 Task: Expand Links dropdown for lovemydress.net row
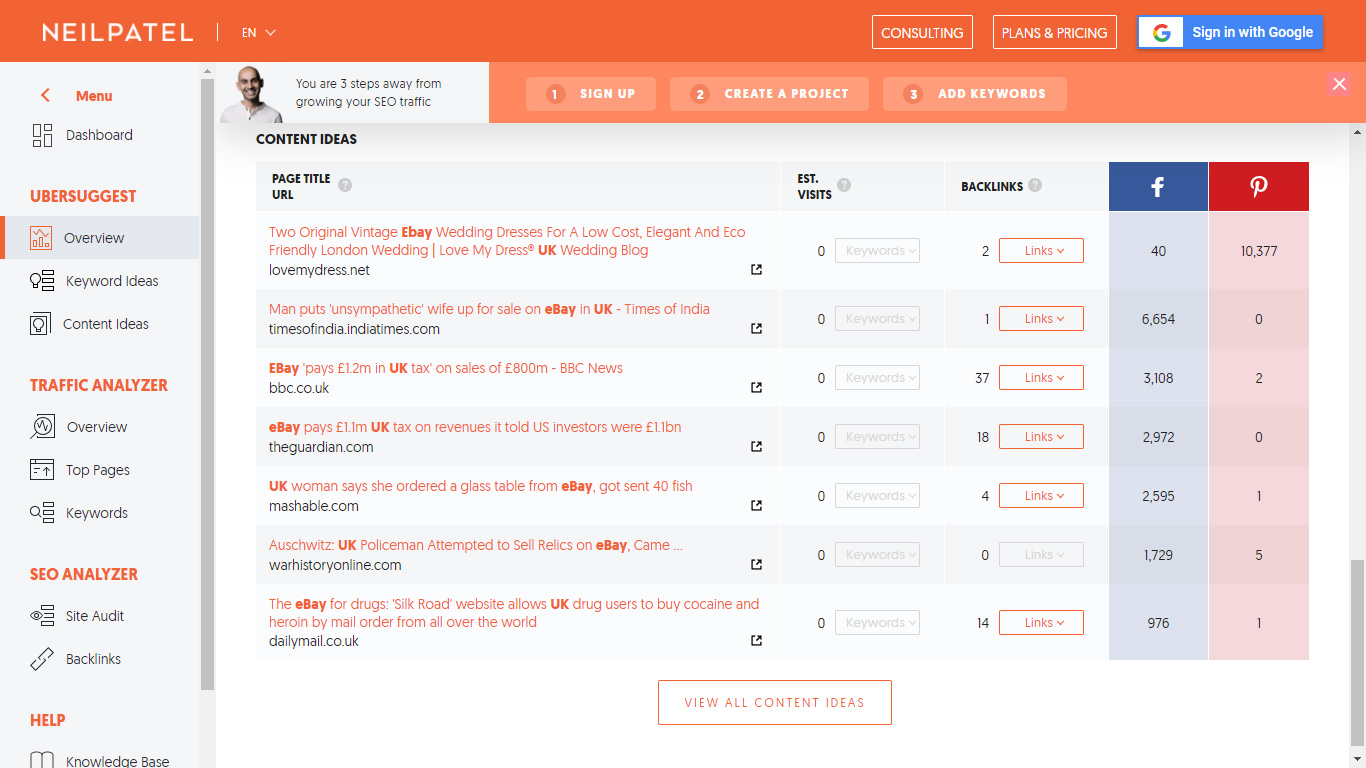(1041, 251)
